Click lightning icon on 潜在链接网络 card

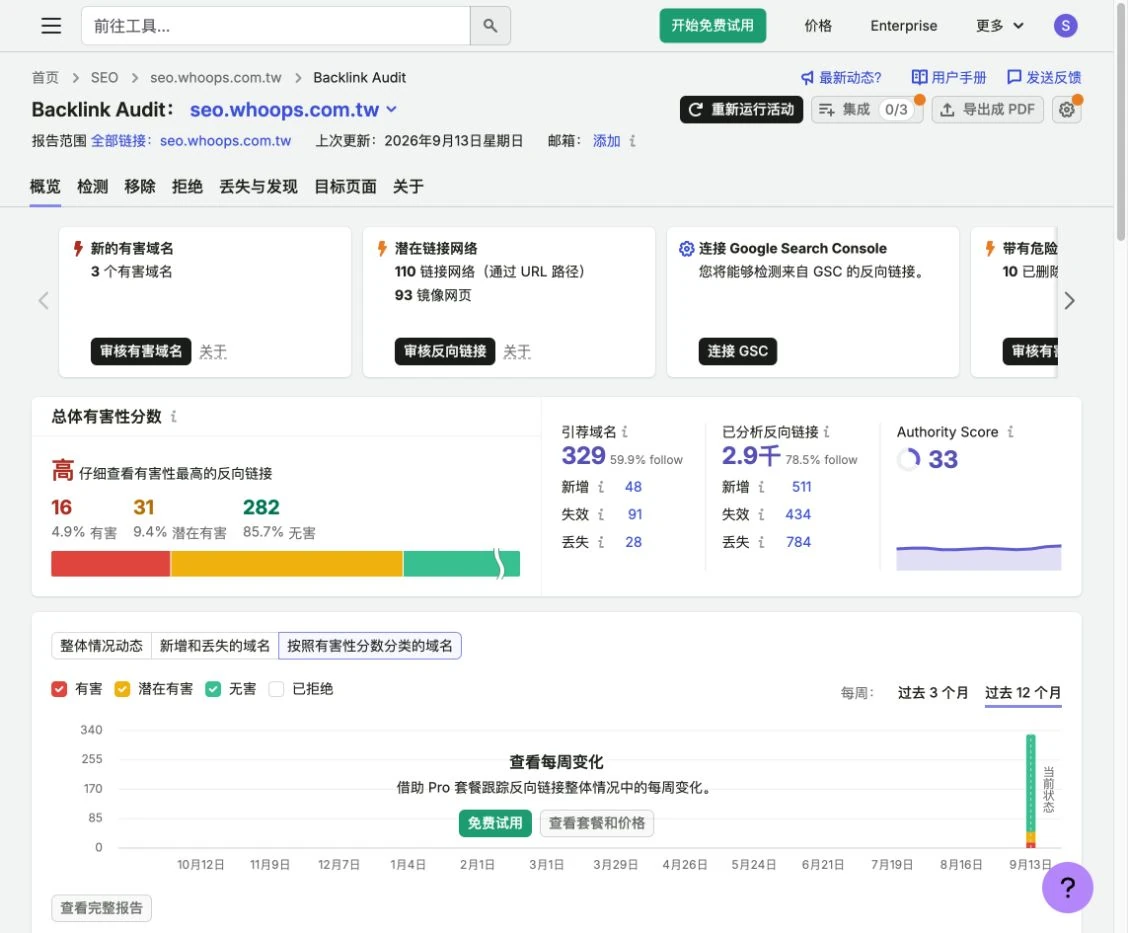pyautogui.click(x=382, y=249)
